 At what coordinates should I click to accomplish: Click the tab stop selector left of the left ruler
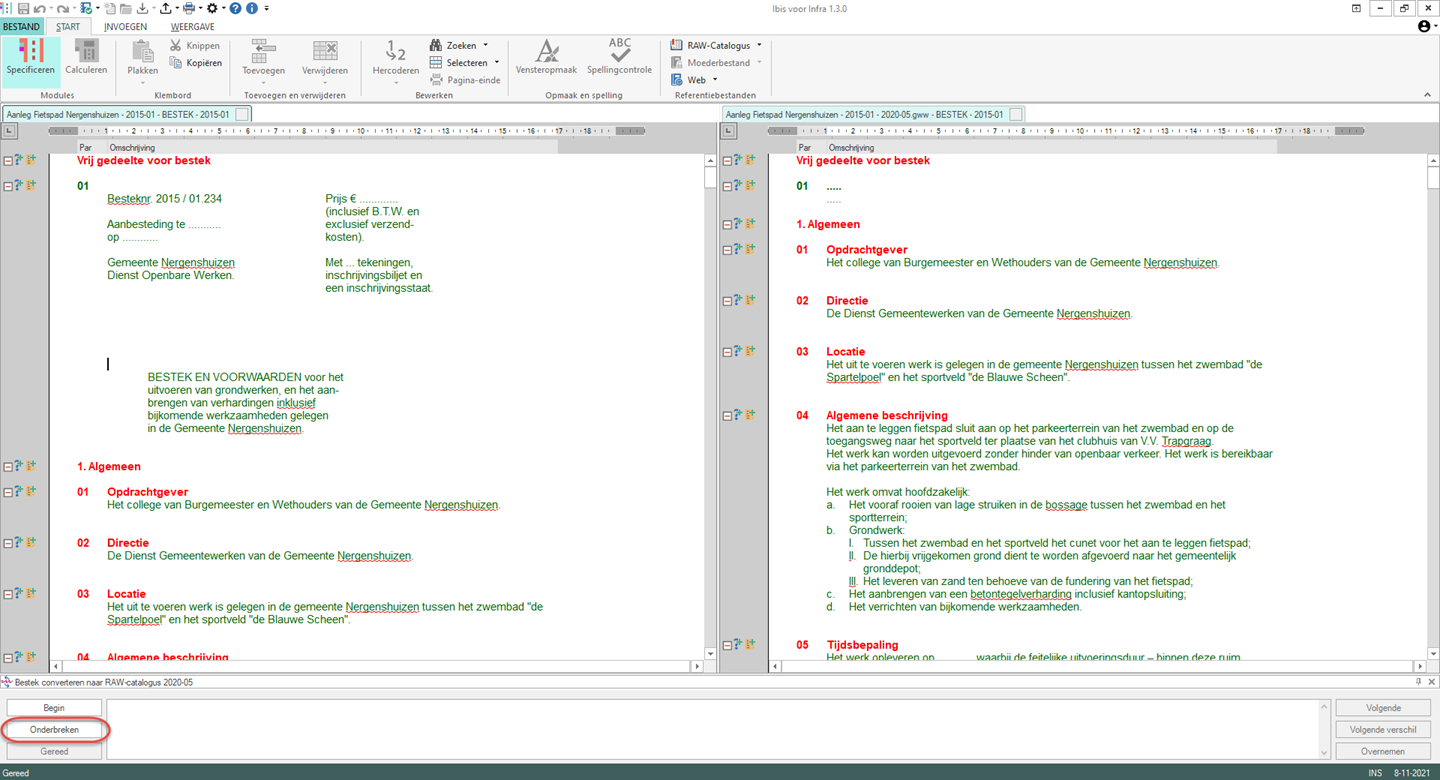11,131
